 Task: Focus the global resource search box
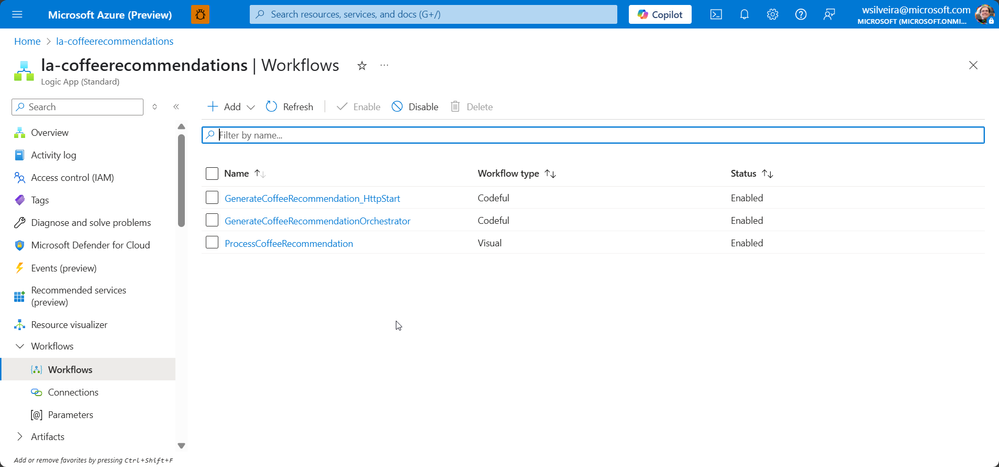click(433, 15)
